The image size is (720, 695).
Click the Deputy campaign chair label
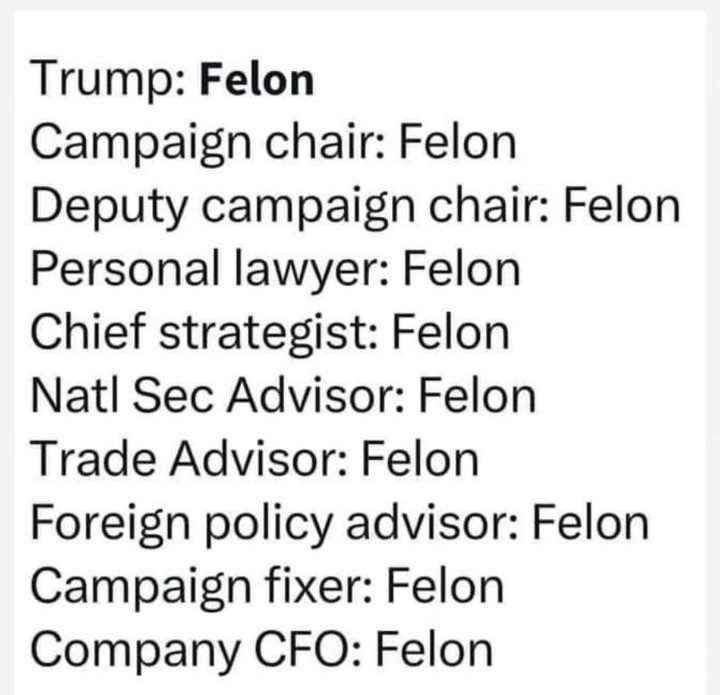[x=290, y=209]
